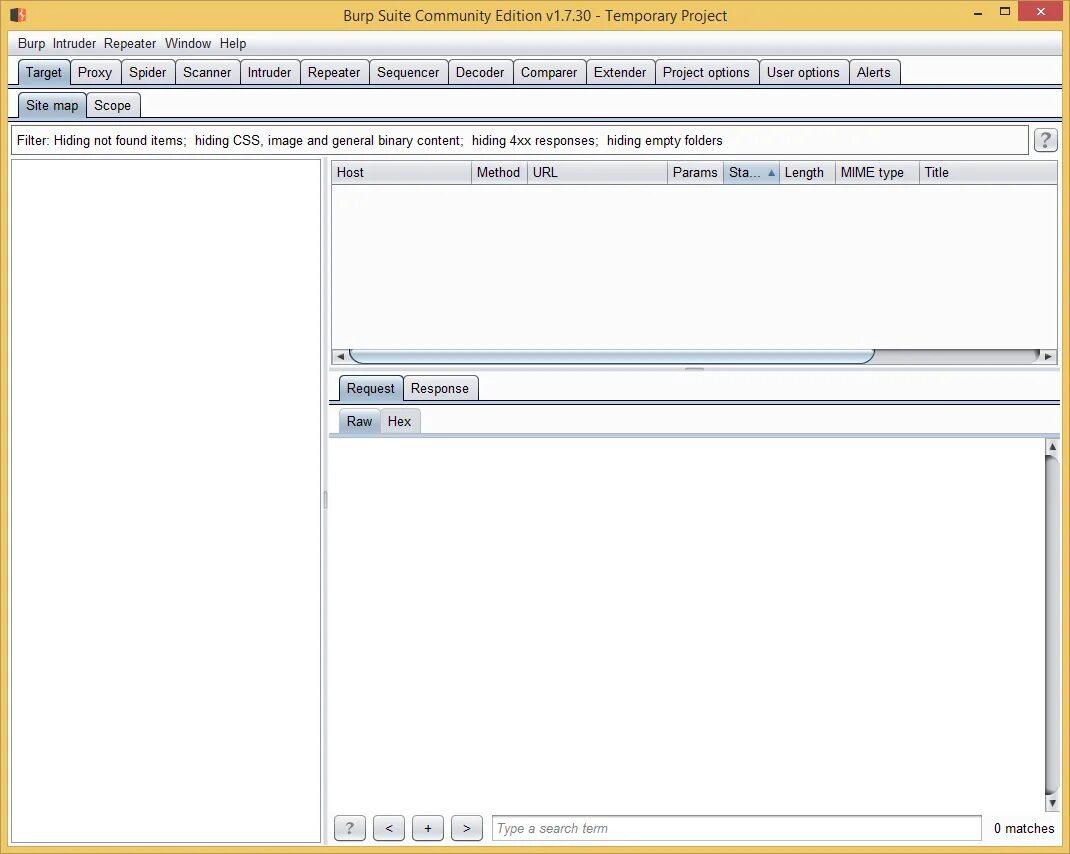Viewport: 1070px width, 854px height.
Task: Click request pane scrollbar down arrow
Action: tap(1052, 803)
